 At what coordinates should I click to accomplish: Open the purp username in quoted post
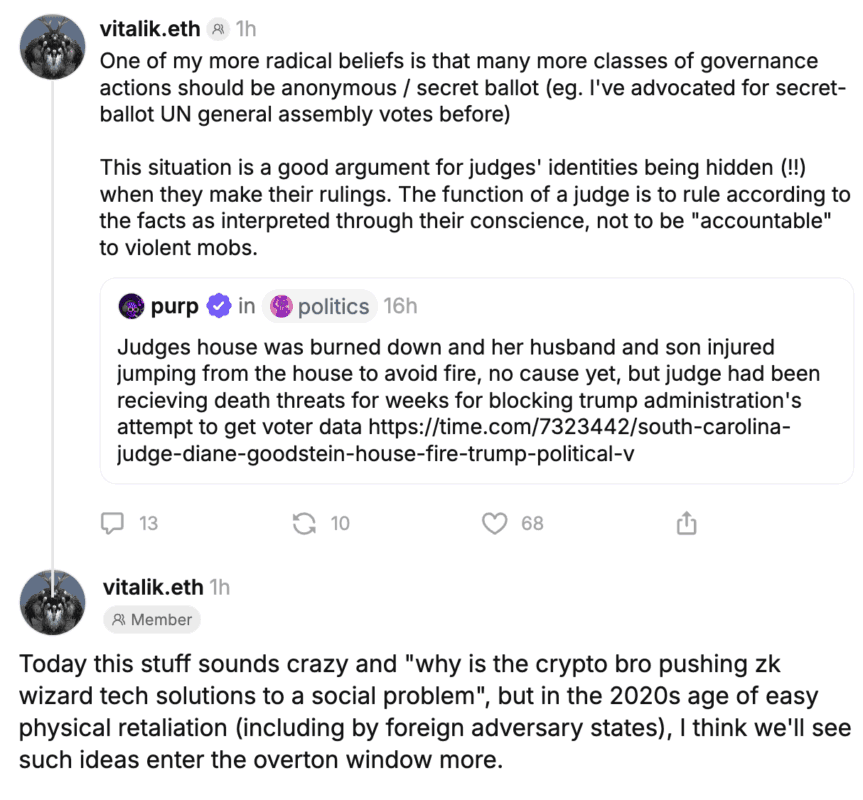pyautogui.click(x=174, y=307)
